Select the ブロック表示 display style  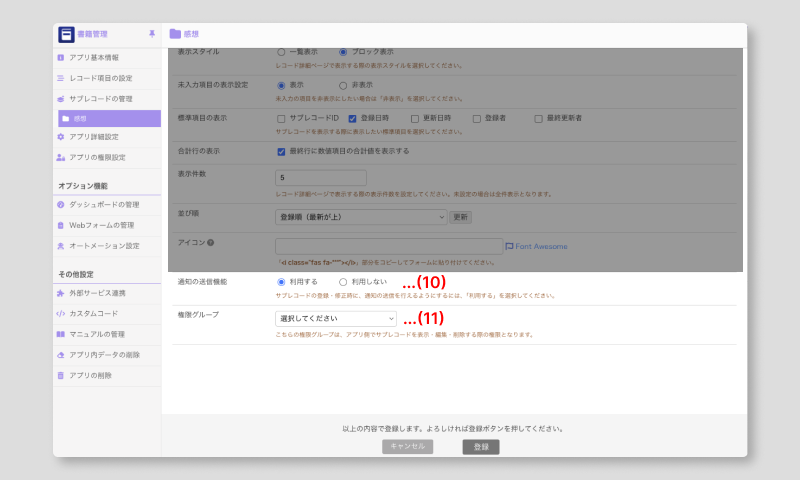pos(343,52)
